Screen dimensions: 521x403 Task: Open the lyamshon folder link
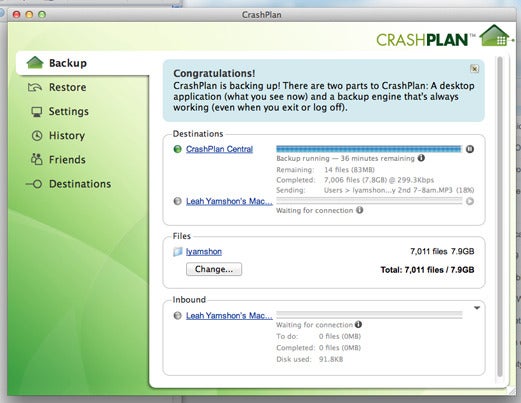(x=204, y=251)
